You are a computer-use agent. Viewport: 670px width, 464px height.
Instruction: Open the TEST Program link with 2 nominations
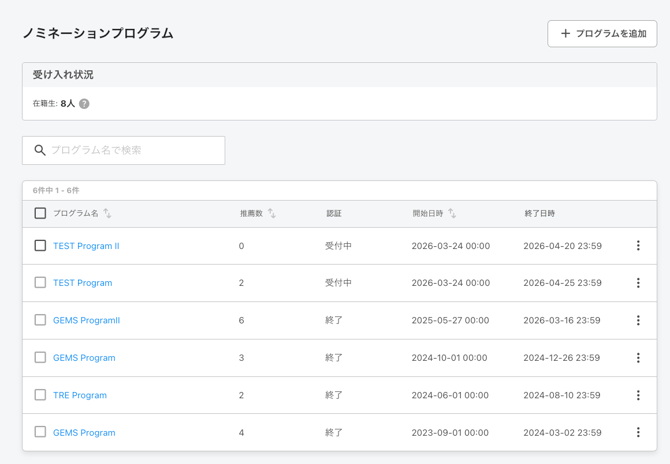pos(82,283)
